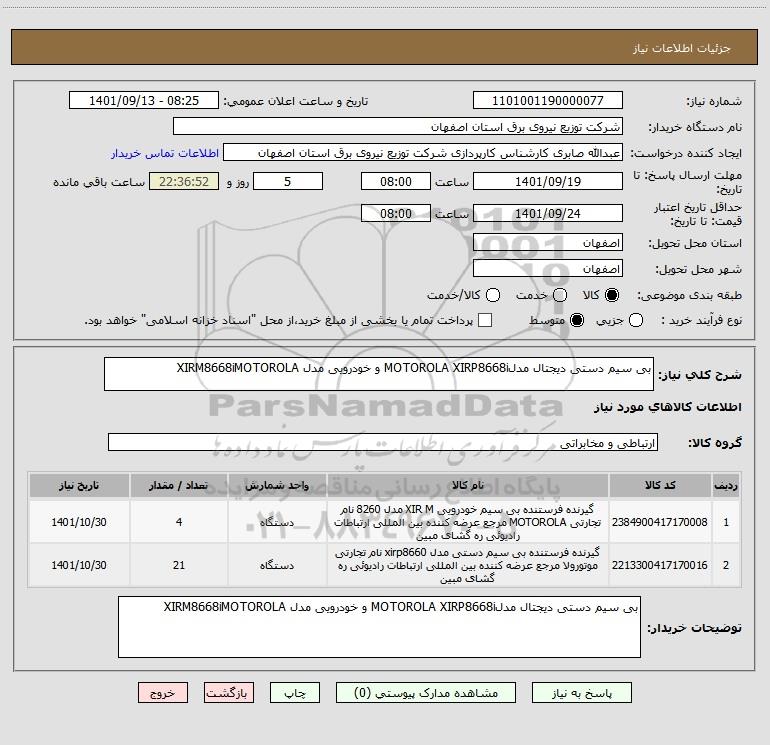Click the response deadline date 1401/09/19 field
This screenshot has height=745, width=770.
click(548, 181)
